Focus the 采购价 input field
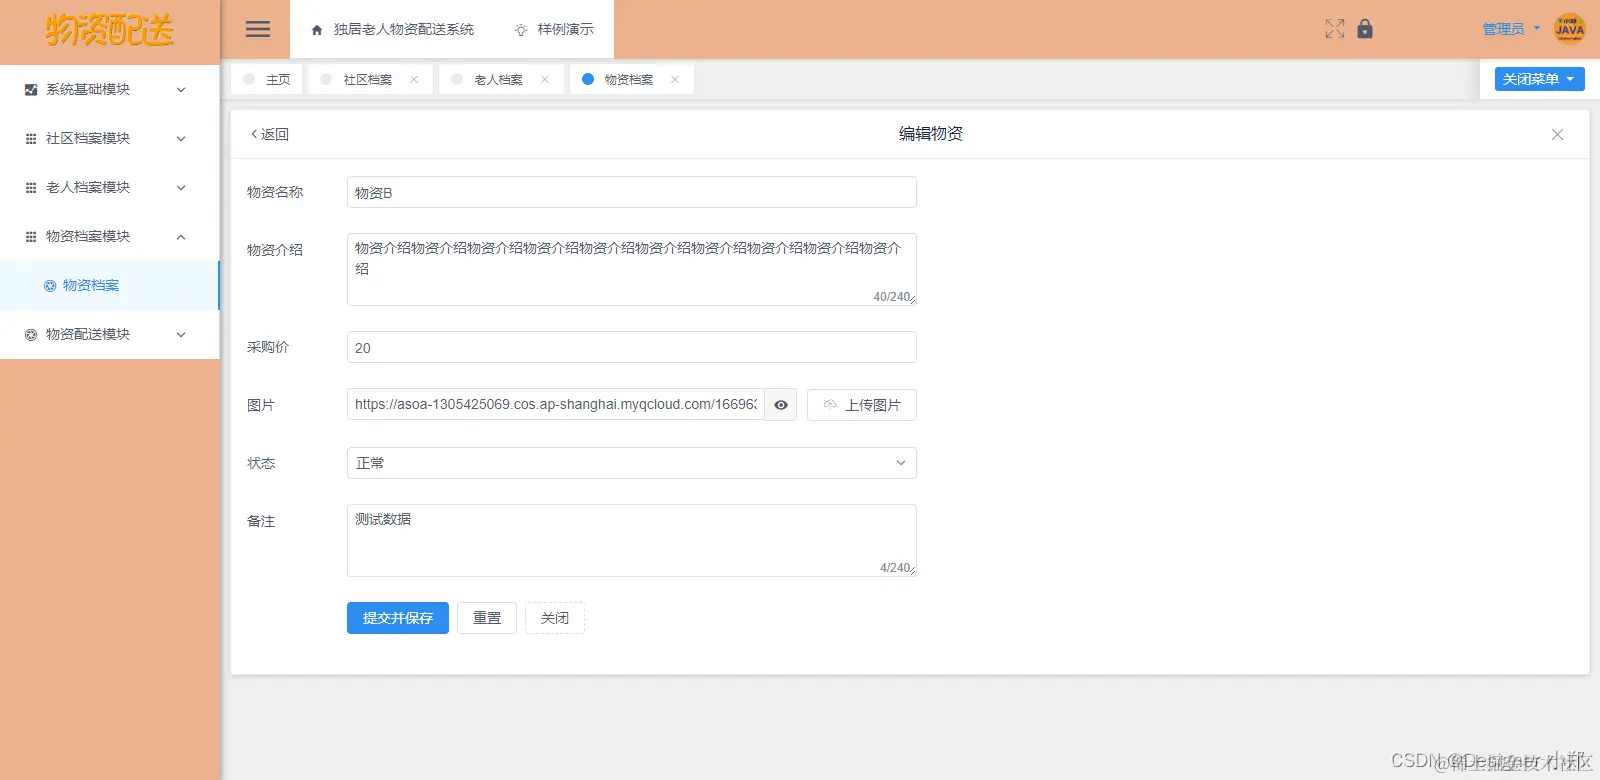1600x780 pixels. [x=632, y=347]
